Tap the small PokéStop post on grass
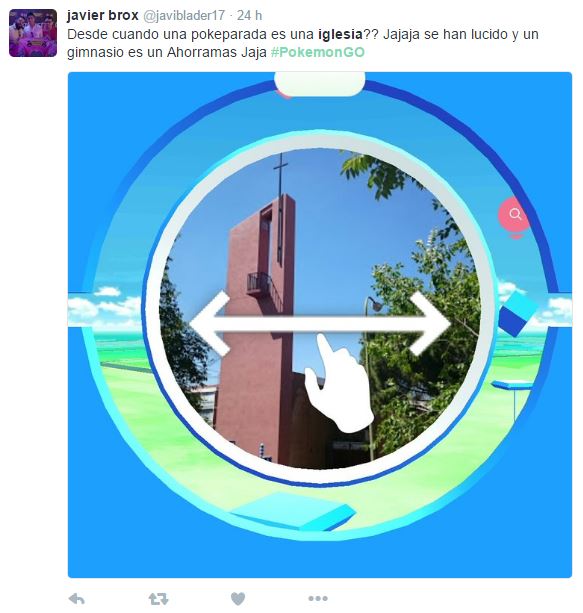 click(x=513, y=399)
